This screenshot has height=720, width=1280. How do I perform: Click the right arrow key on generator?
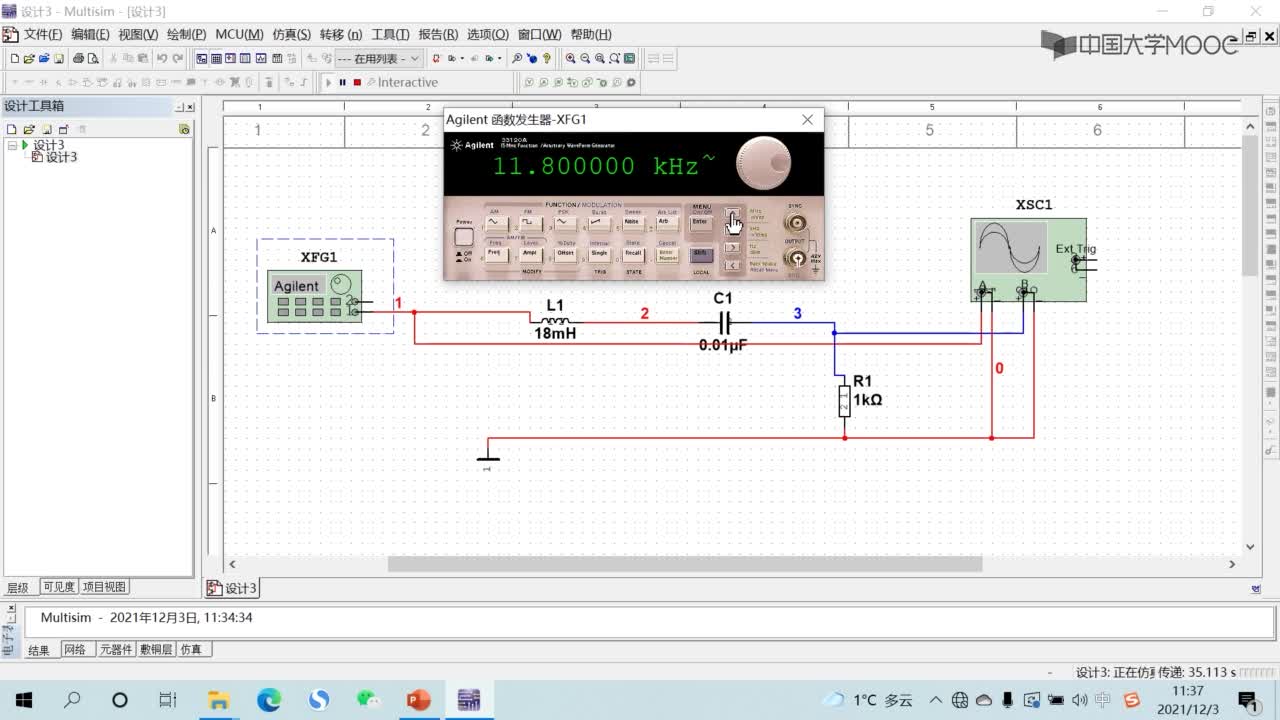pyautogui.click(x=732, y=247)
